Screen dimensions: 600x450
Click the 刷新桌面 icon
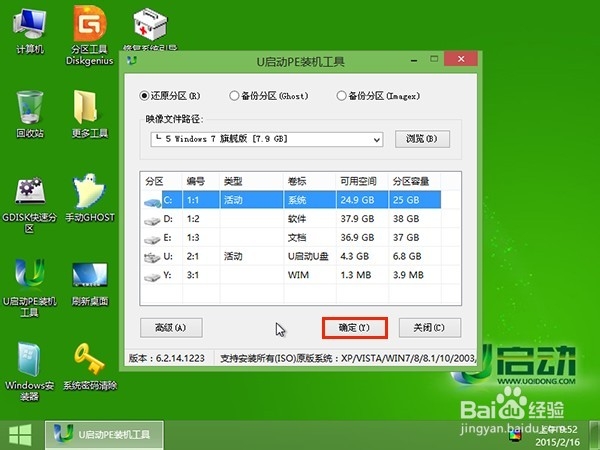(x=90, y=284)
